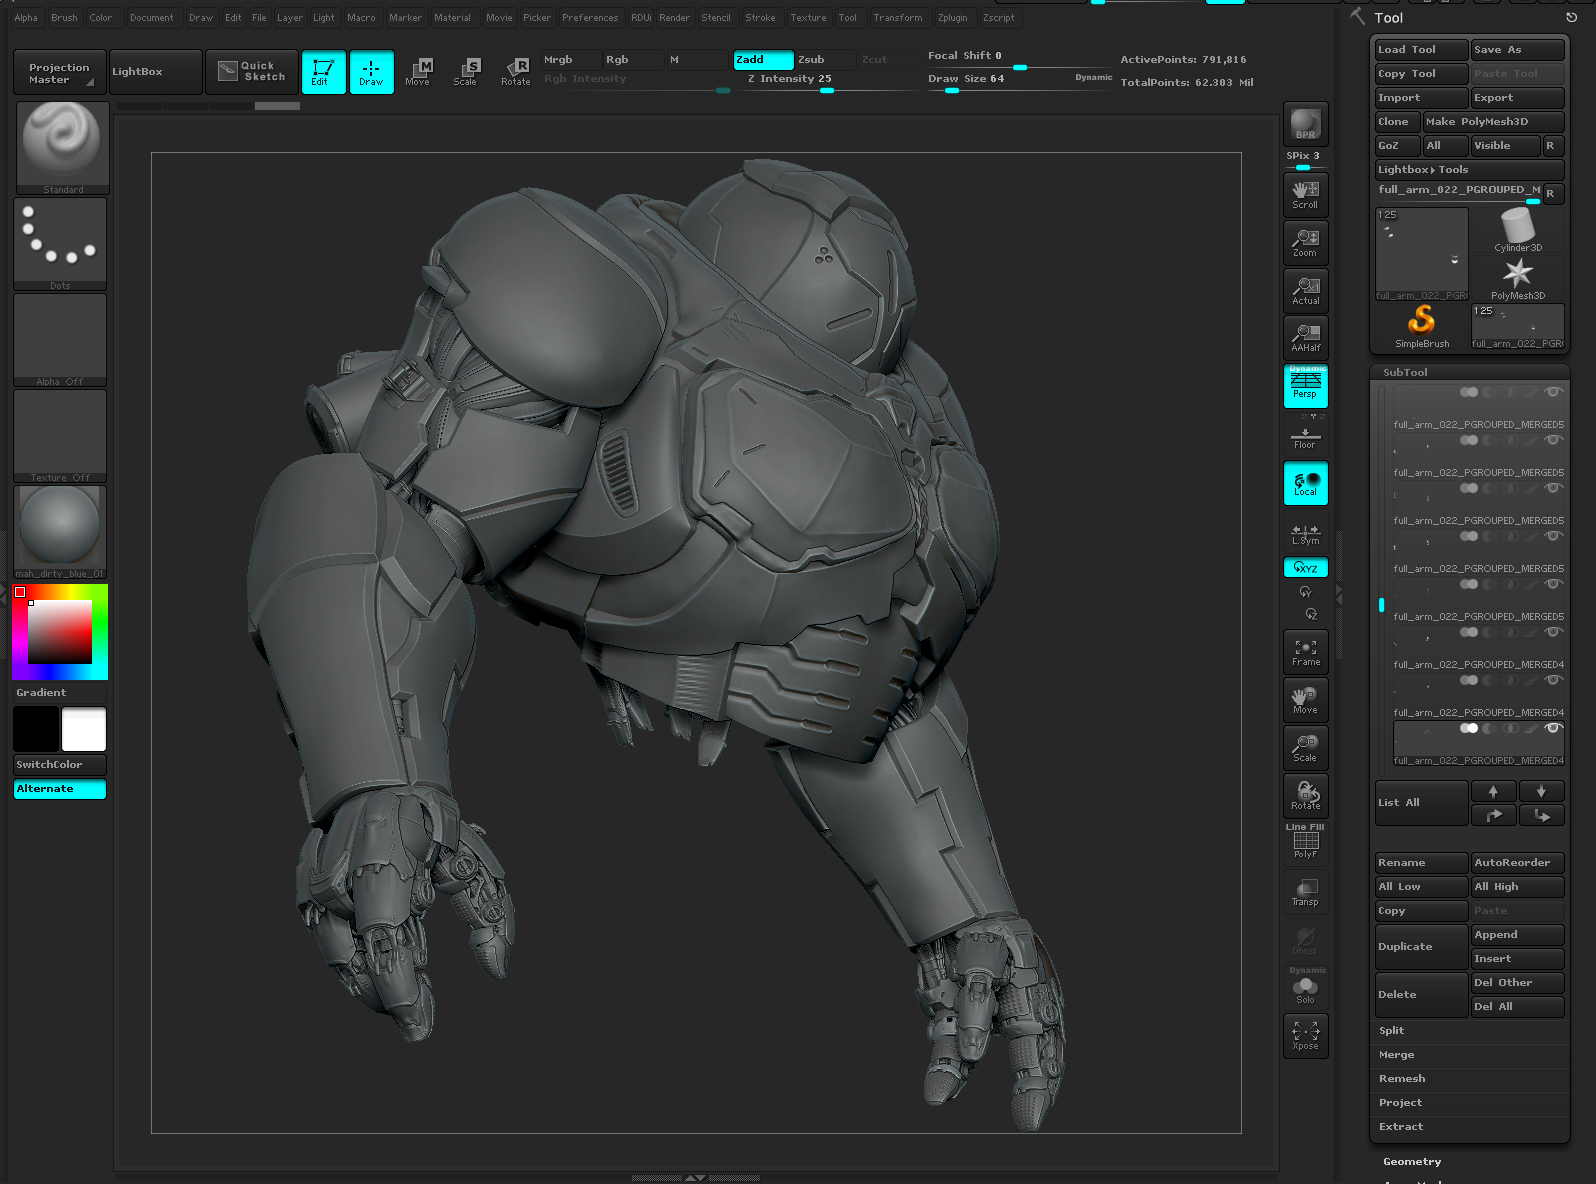Click the AAHalf icon
Viewport: 1596px width, 1184px height.
(1305, 338)
